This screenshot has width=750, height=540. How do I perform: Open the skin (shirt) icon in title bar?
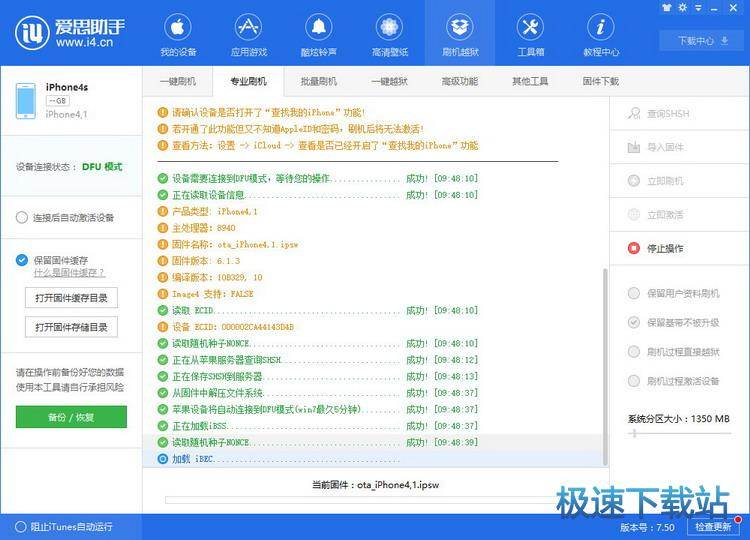(x=667, y=8)
